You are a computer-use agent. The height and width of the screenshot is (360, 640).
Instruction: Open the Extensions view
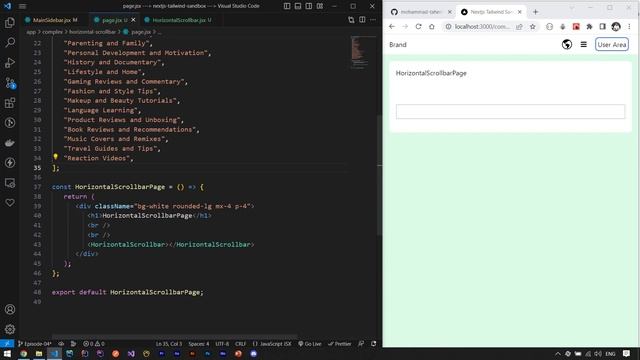[10, 103]
